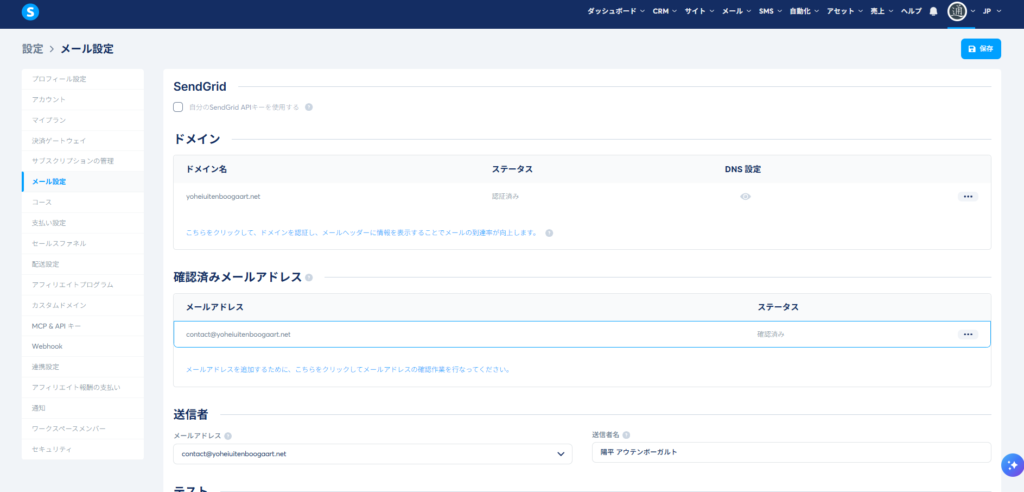Click the Systeme logo icon
The image size is (1024, 492).
click(30, 12)
